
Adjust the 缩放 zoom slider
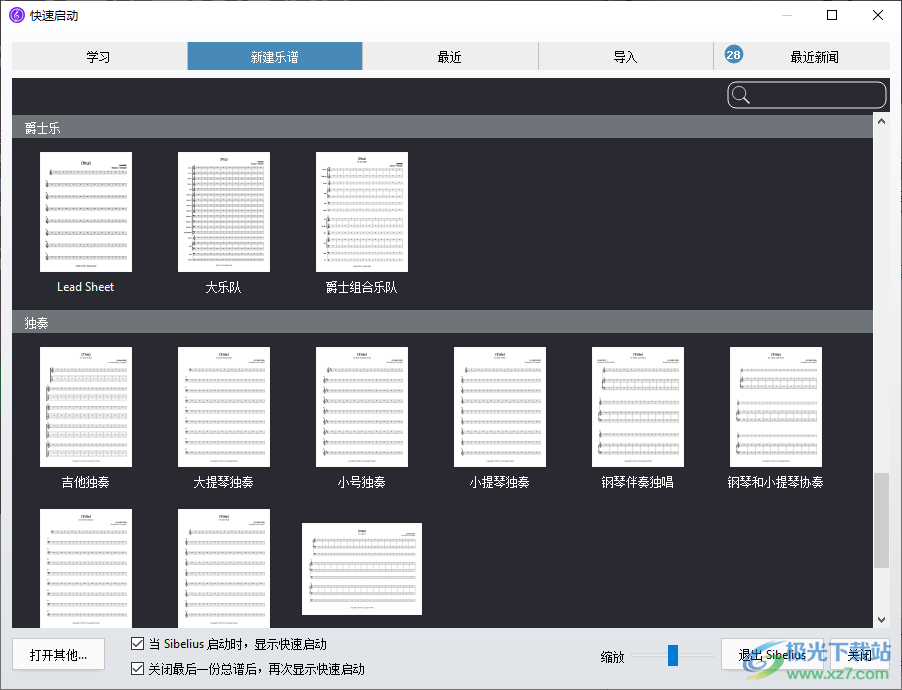point(672,656)
